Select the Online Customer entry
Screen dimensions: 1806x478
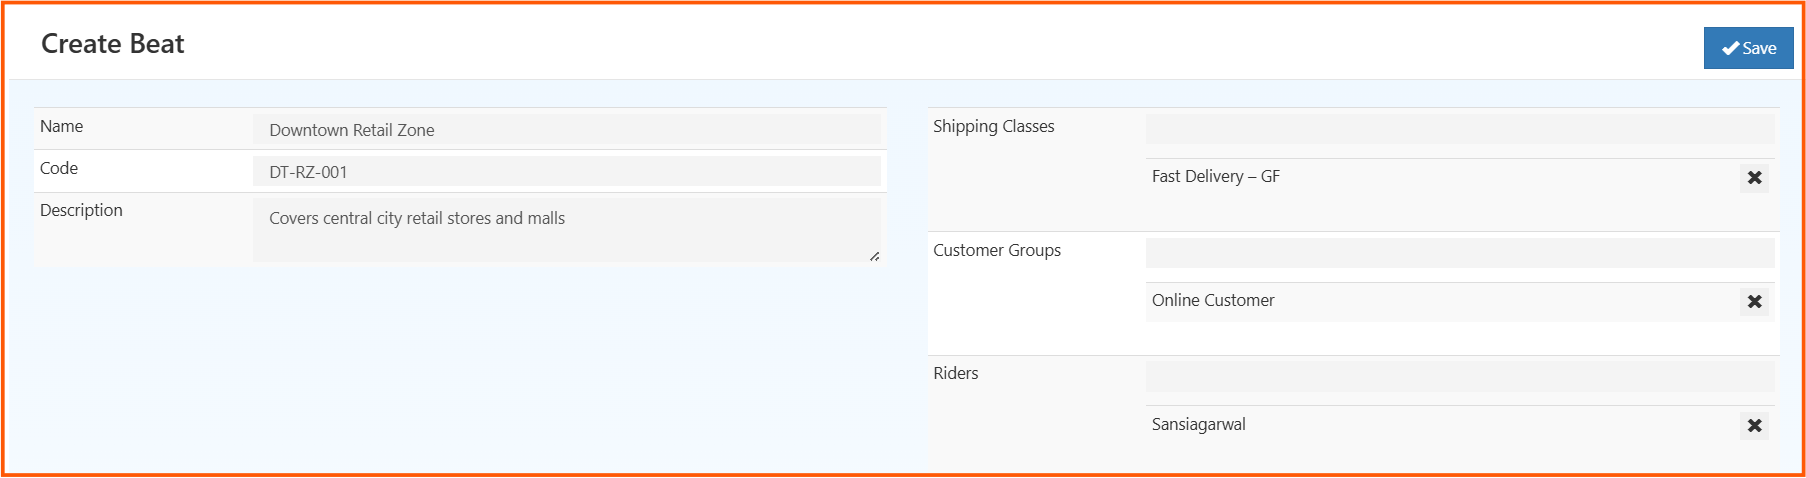tap(1213, 301)
